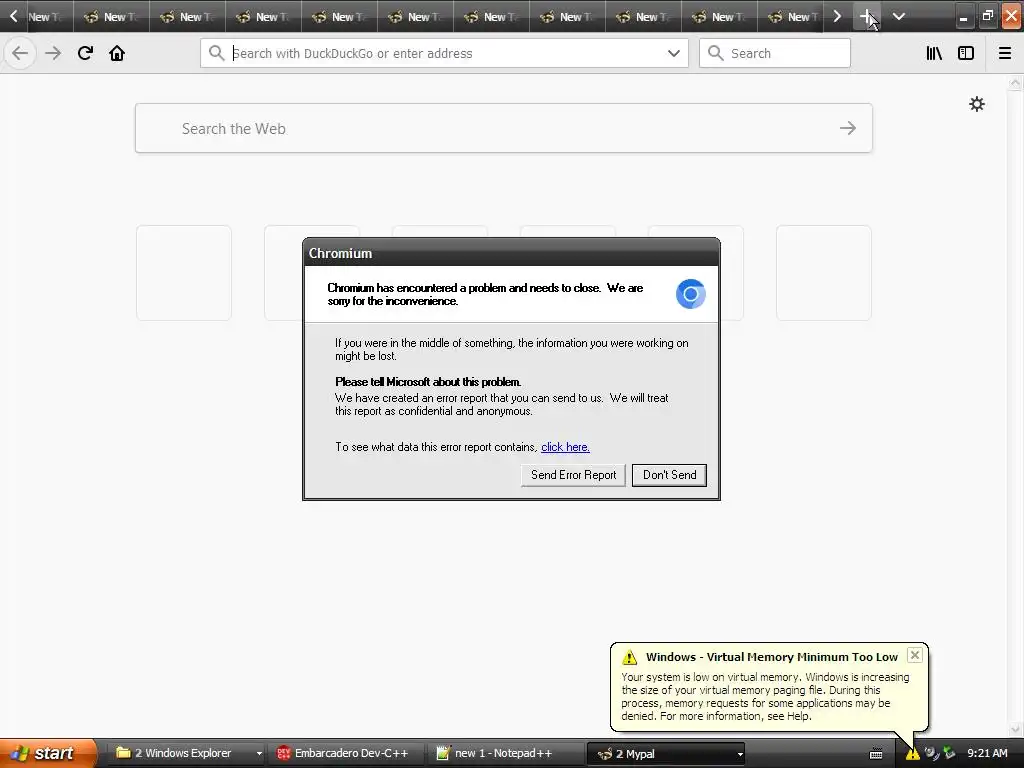Click the page scrollbar down arrow
Image resolution: width=1024 pixels, height=768 pixels.
pos(1016,729)
